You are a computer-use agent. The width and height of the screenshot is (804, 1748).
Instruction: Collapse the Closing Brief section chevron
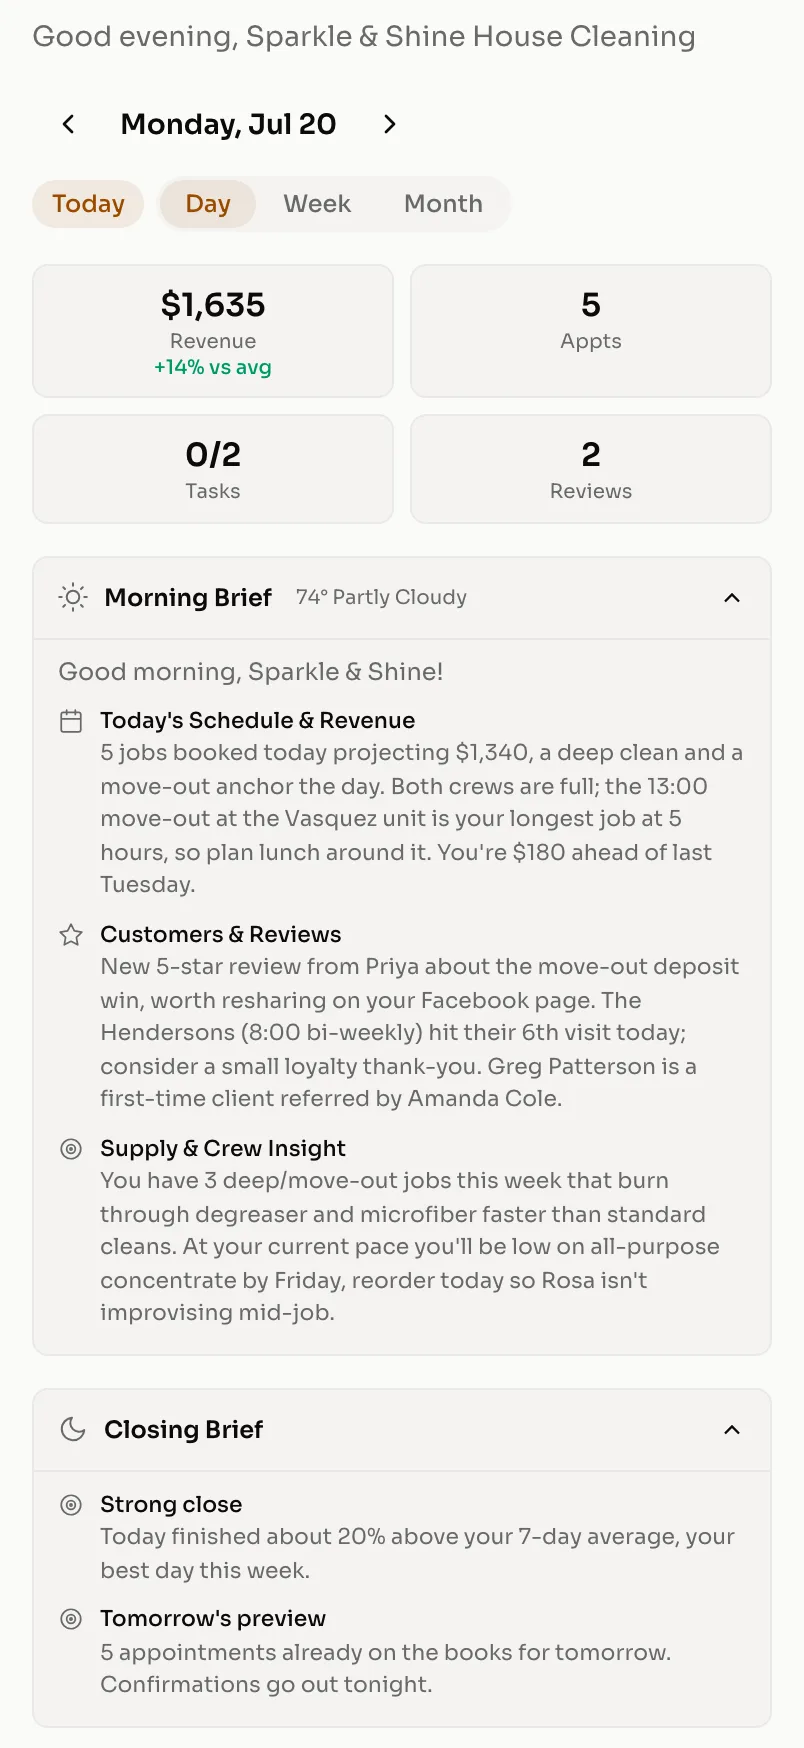pyautogui.click(x=732, y=1429)
